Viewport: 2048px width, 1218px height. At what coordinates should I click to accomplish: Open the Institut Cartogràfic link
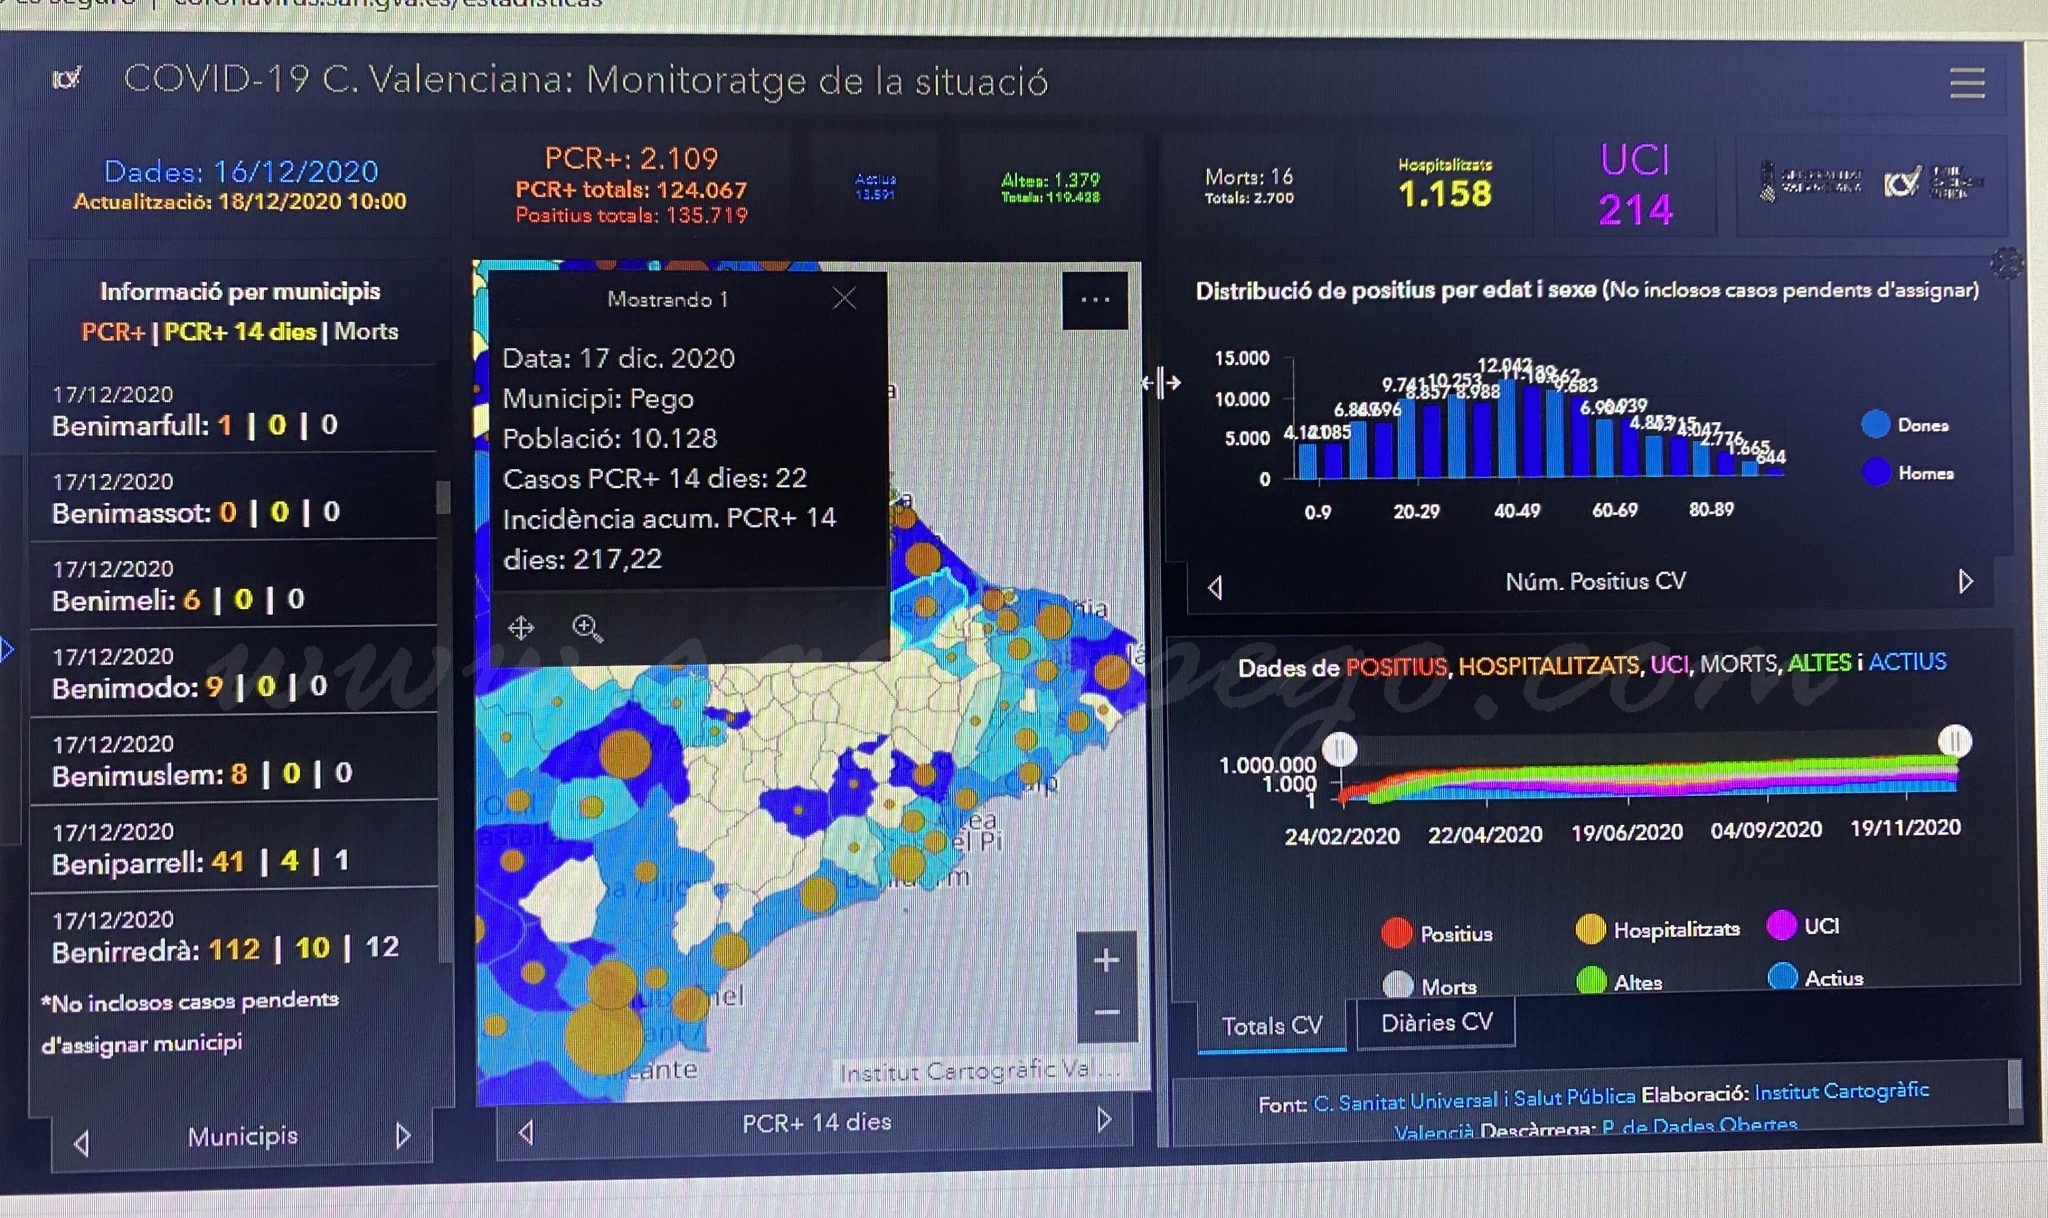tap(1841, 1091)
